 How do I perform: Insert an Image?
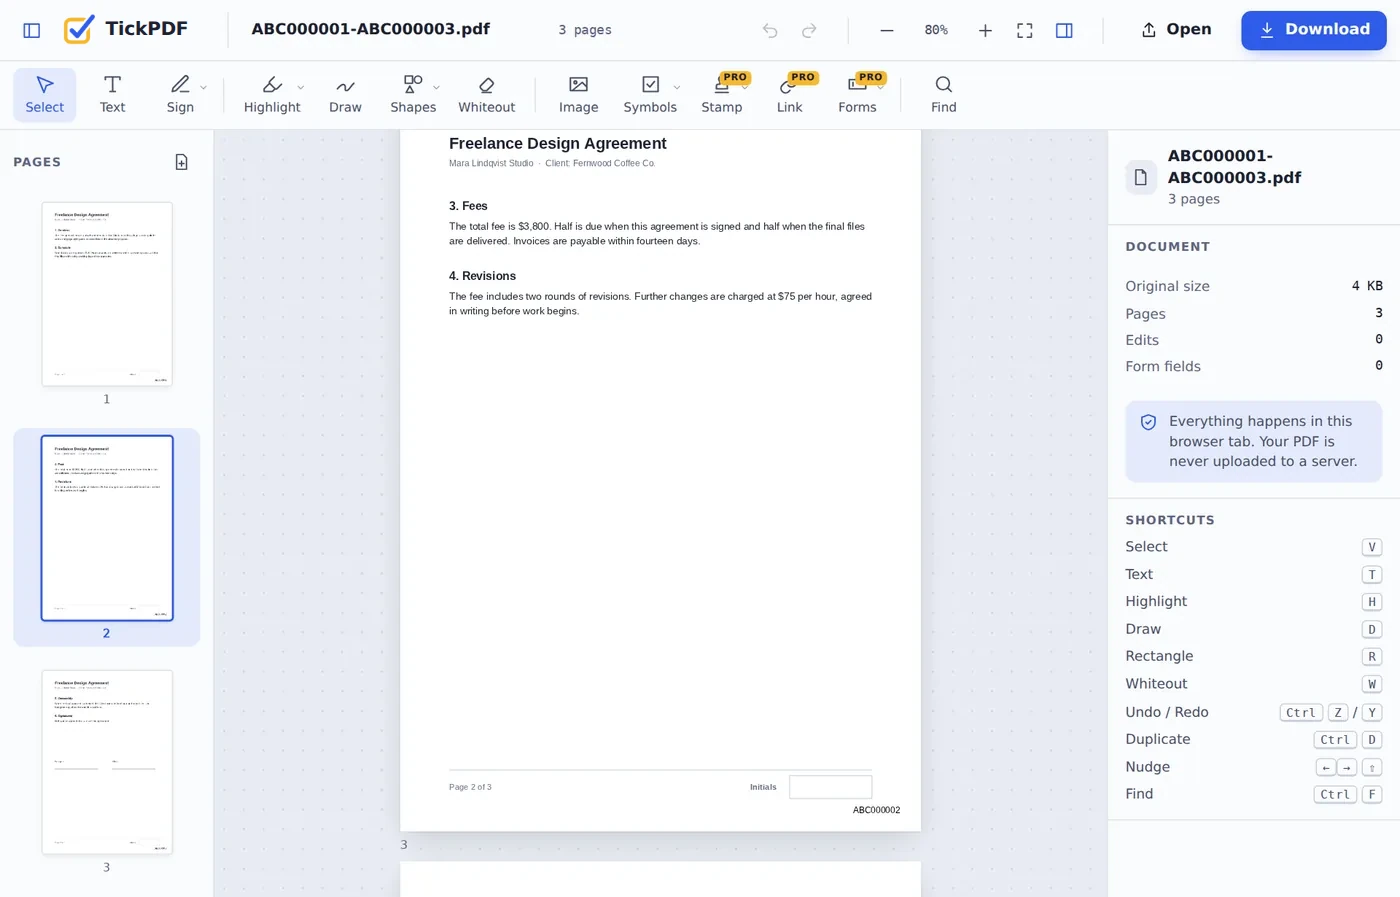pyautogui.click(x=579, y=95)
